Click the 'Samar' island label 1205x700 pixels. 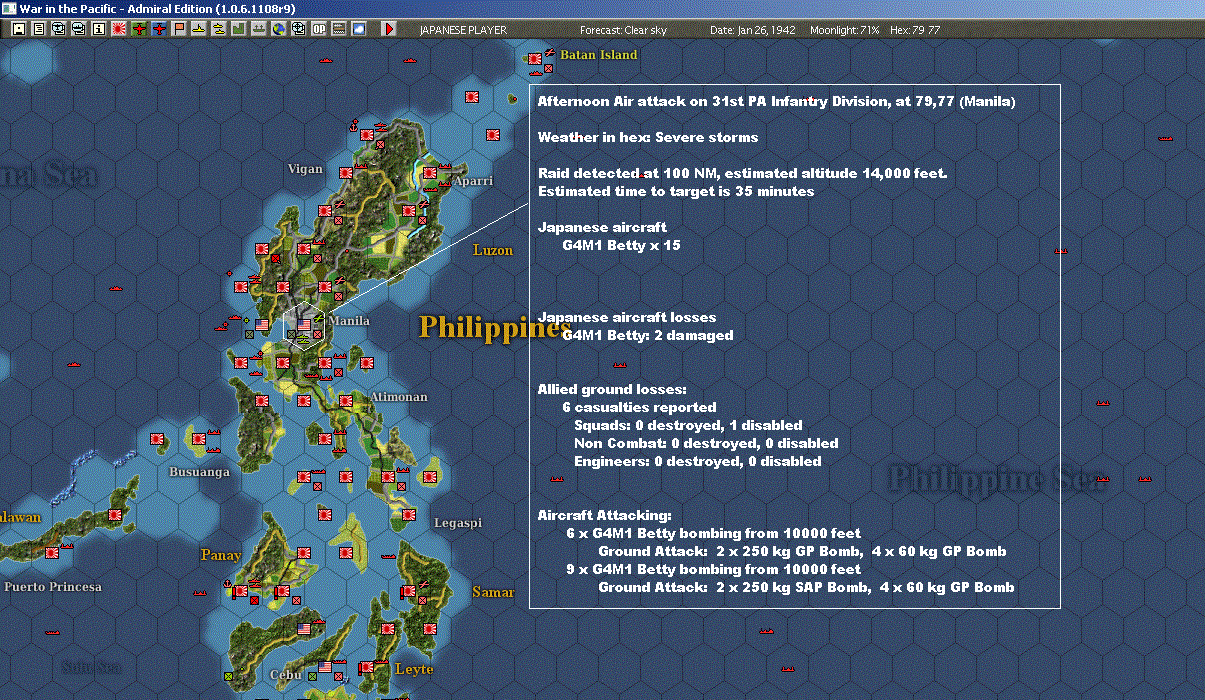click(493, 592)
